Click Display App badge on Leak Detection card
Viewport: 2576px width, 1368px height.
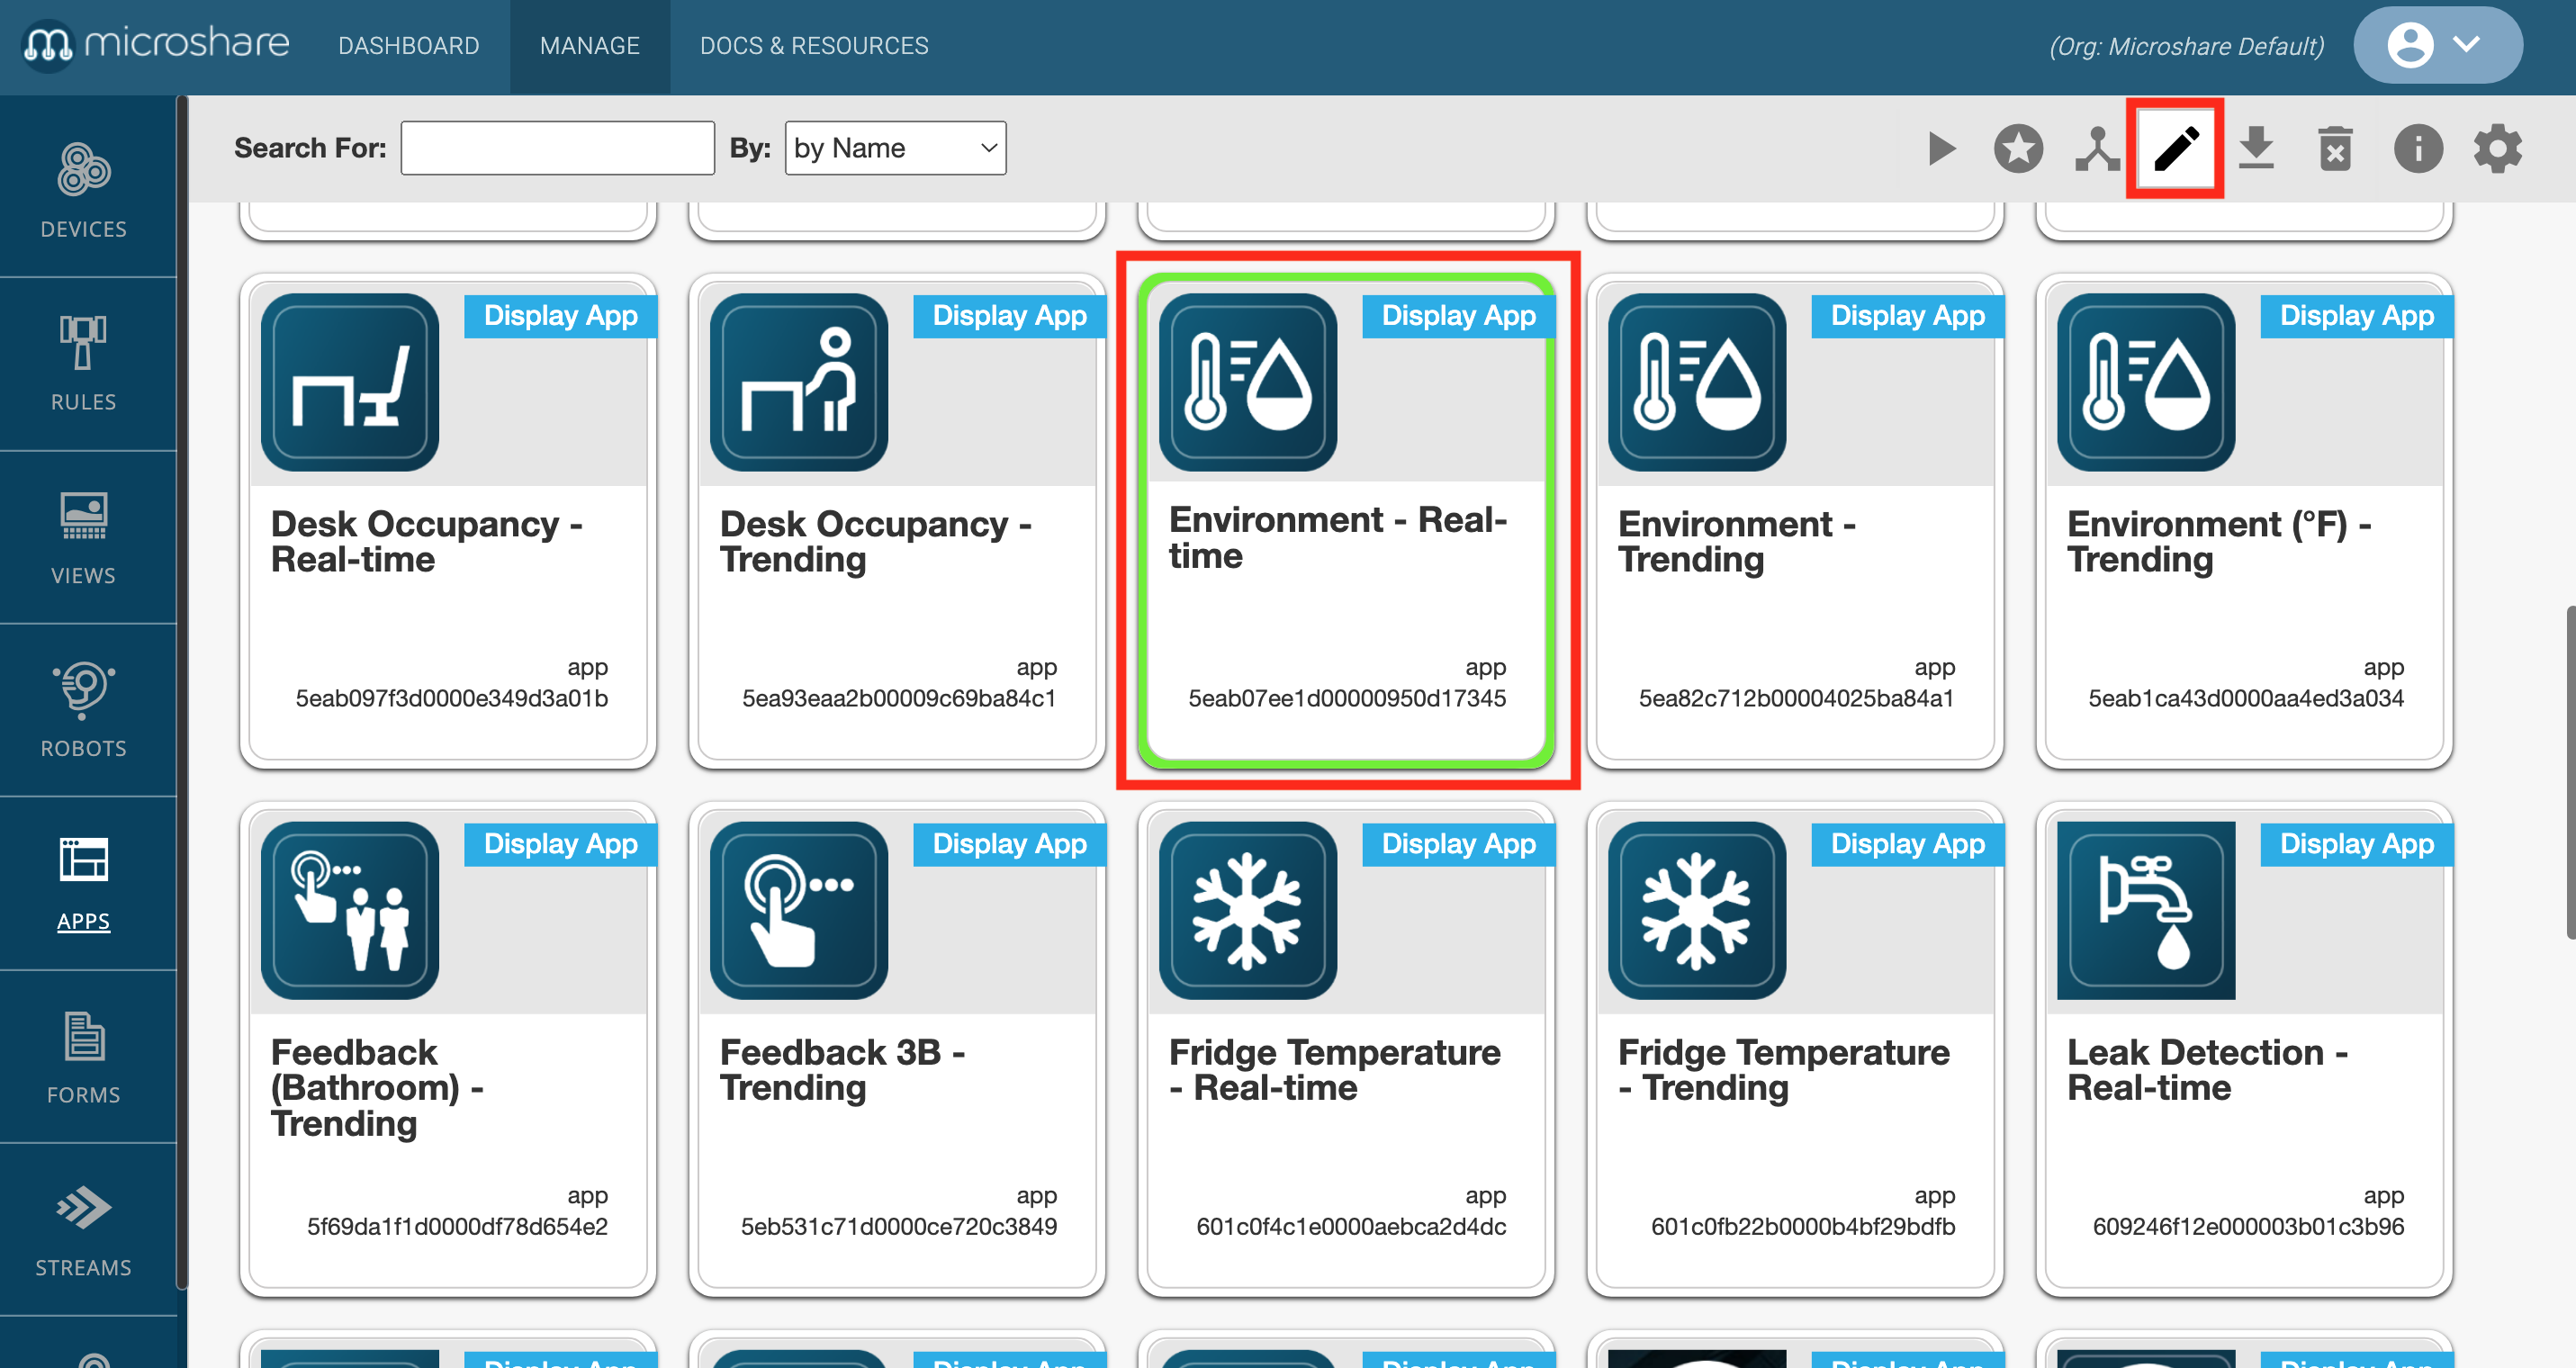[x=2356, y=844]
